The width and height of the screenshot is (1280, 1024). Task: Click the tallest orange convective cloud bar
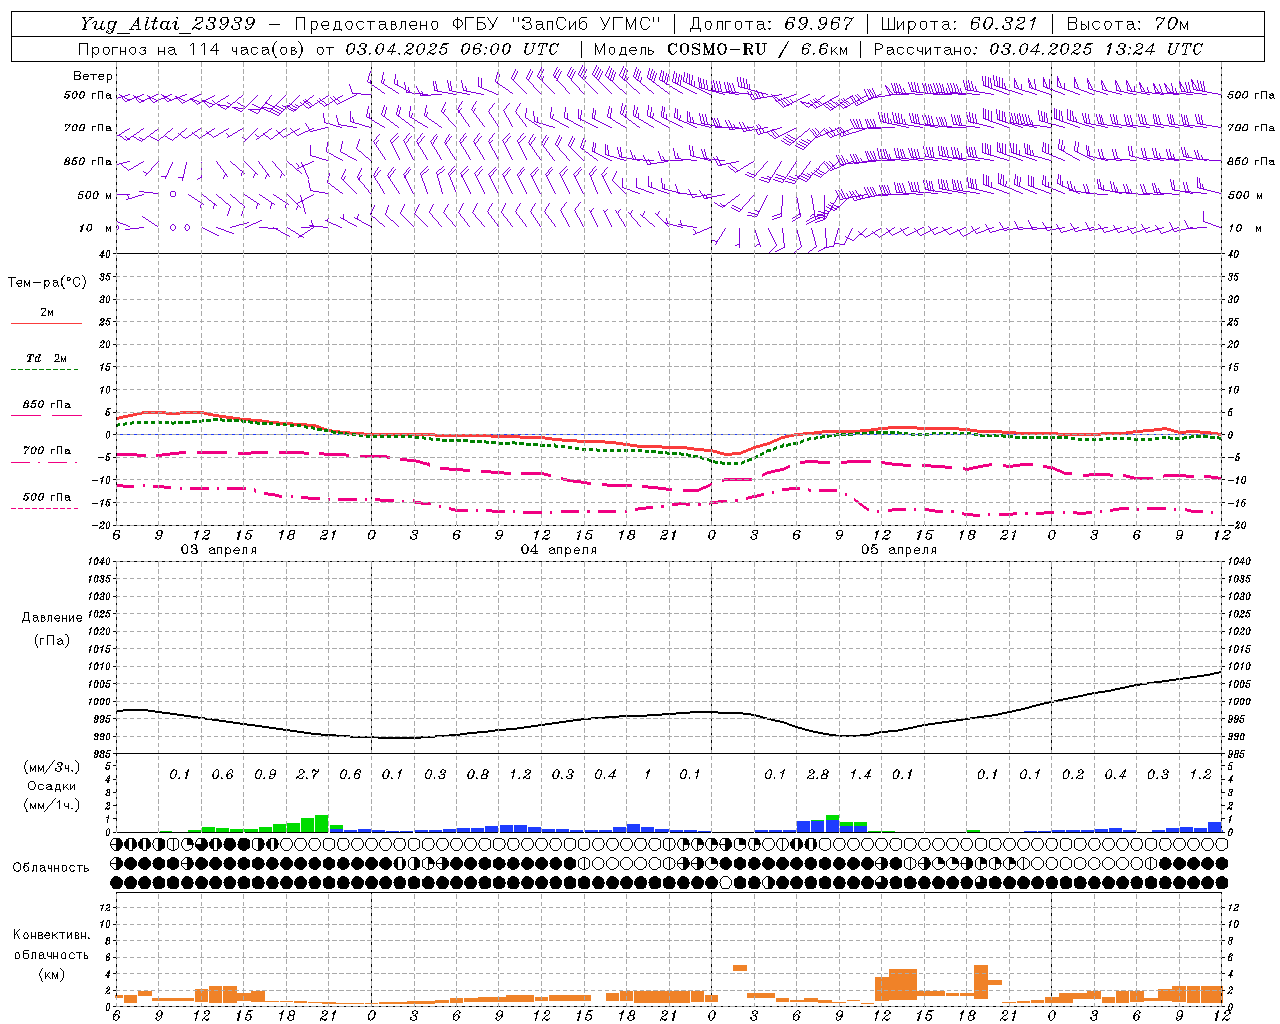point(980,981)
